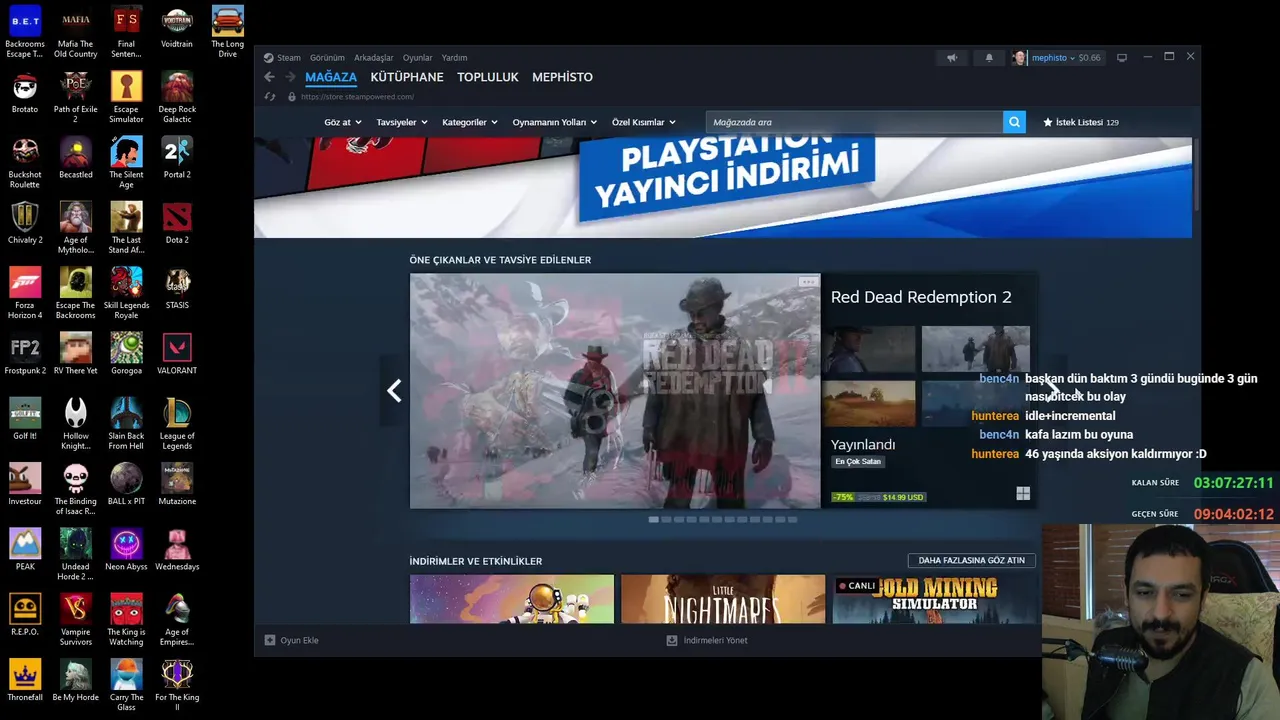The height and width of the screenshot is (720, 1280).
Task: Click DAHA FAZLASINA GÖZ ATIN button
Action: click(971, 561)
